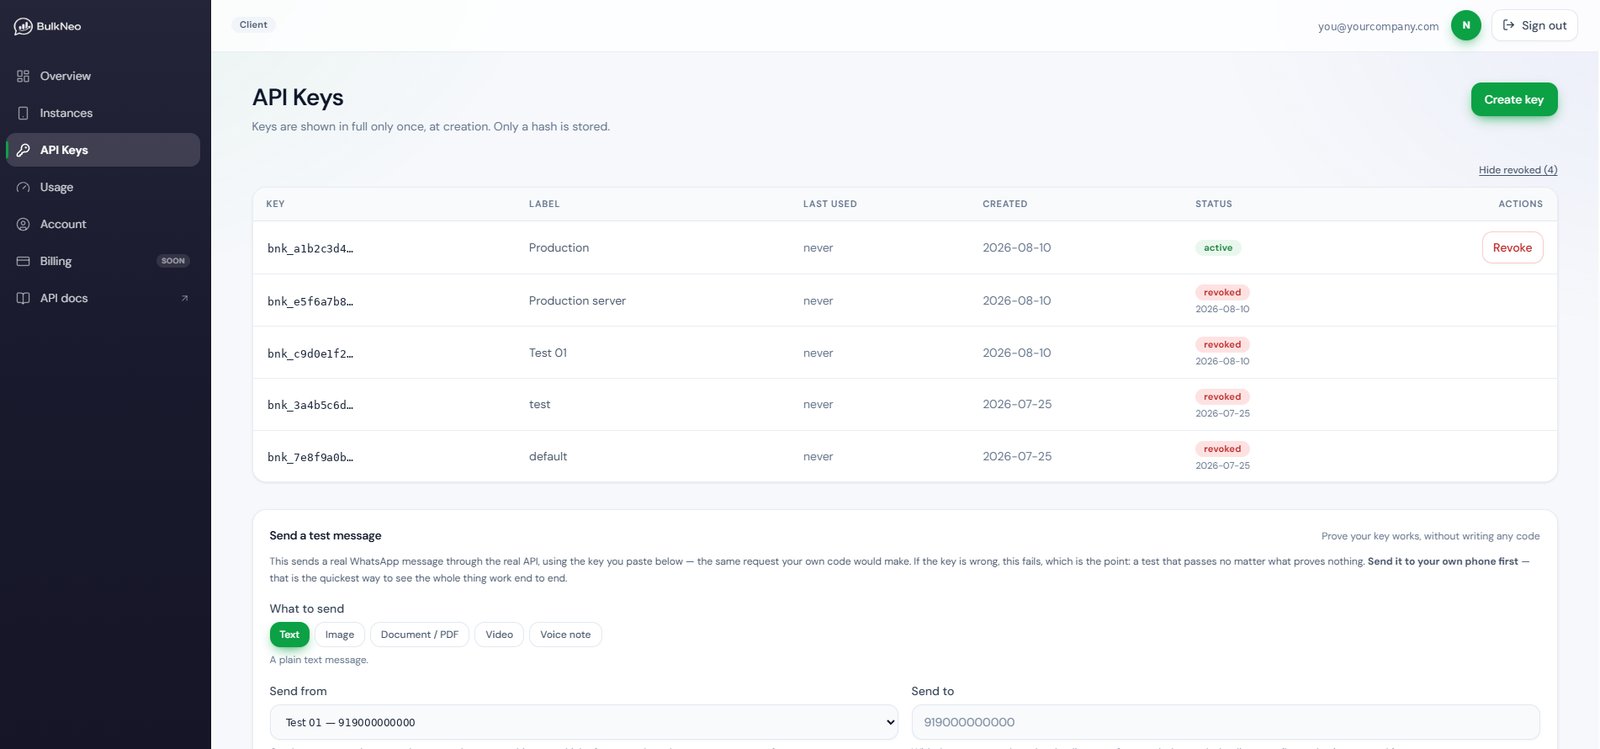Click the green N user avatar

point(1466,26)
